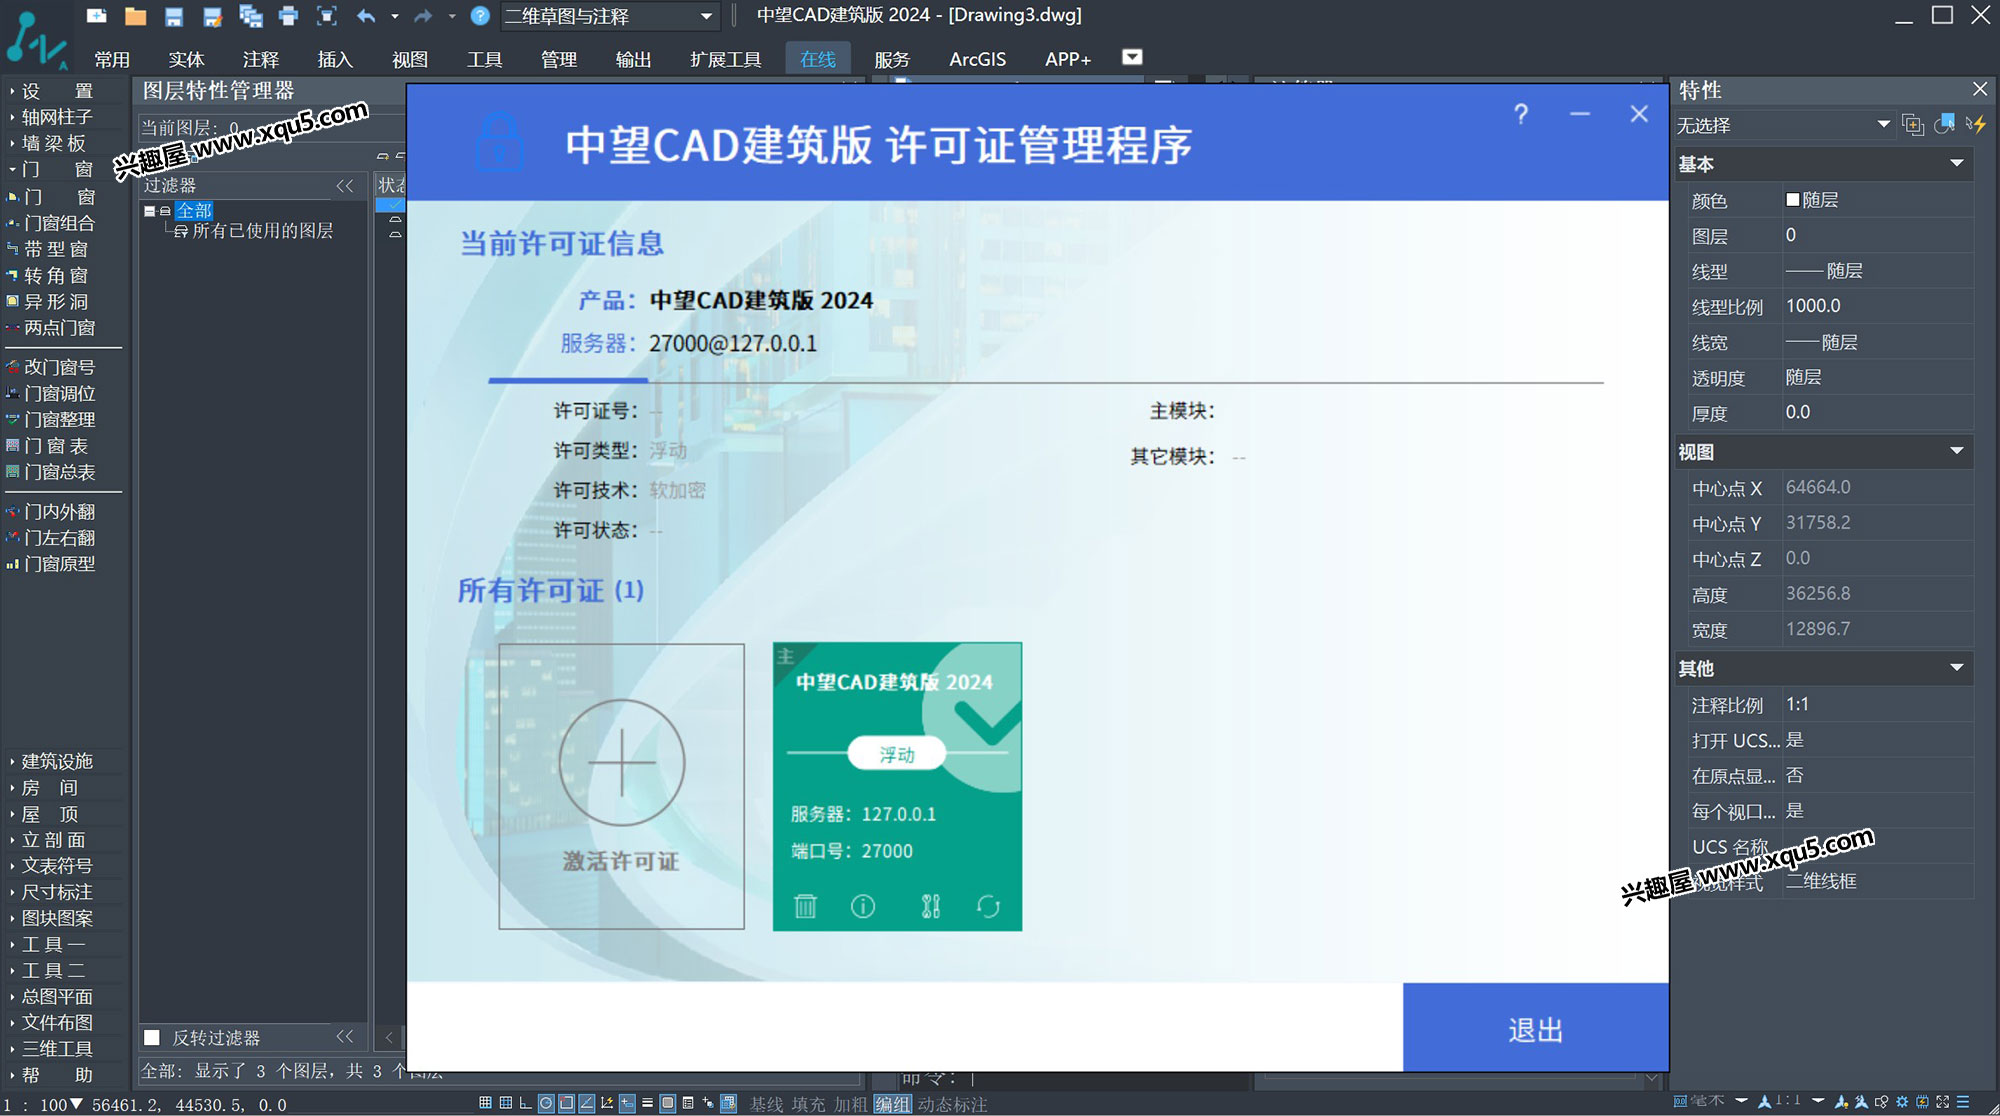Collapse the 基本 properties section

click(1957, 163)
